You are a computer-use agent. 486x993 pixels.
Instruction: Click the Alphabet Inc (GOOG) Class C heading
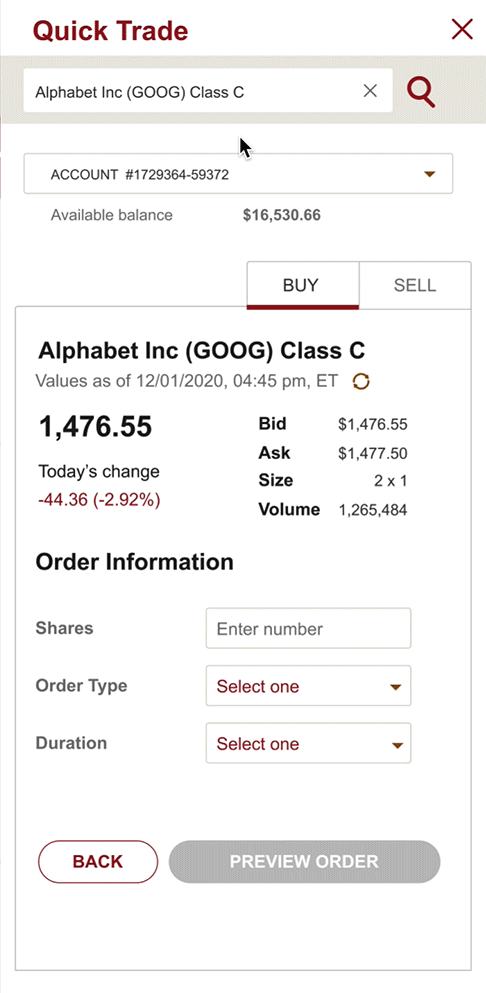pyautogui.click(x=201, y=350)
